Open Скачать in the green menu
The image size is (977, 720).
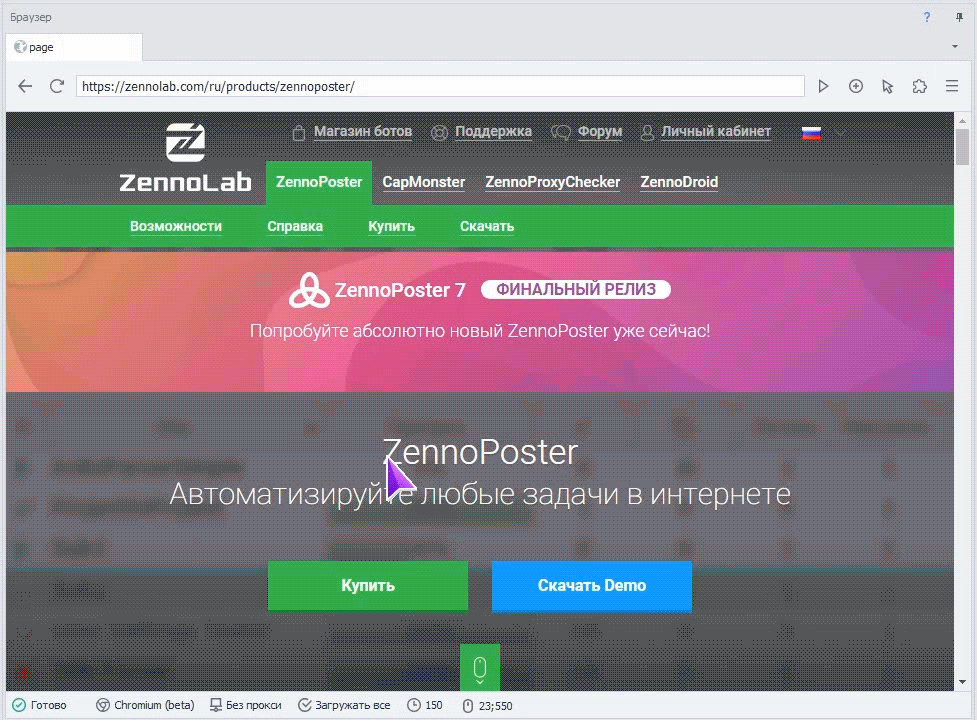(487, 226)
